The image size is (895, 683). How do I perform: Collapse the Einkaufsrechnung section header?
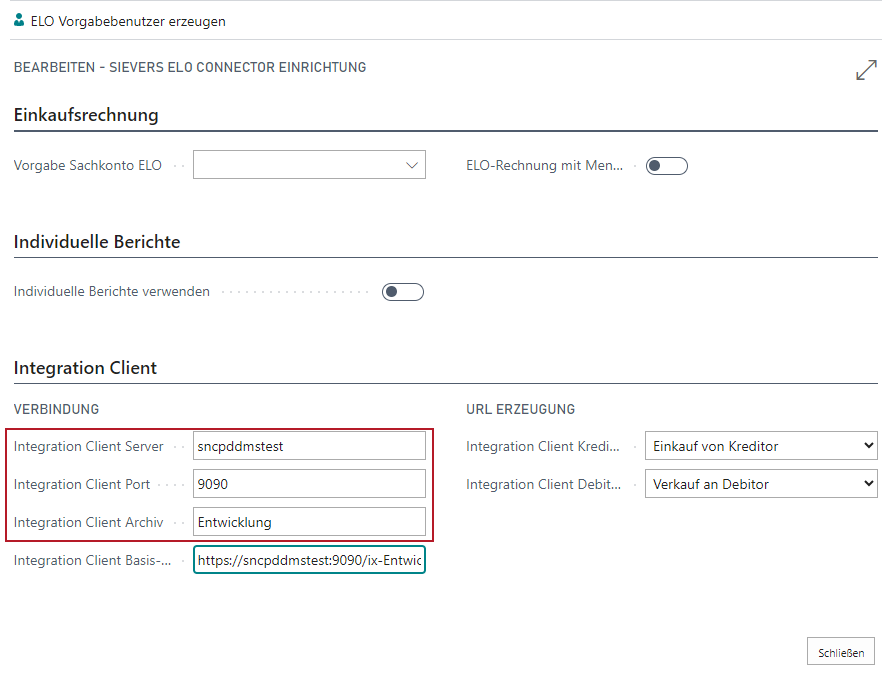(x=86, y=115)
